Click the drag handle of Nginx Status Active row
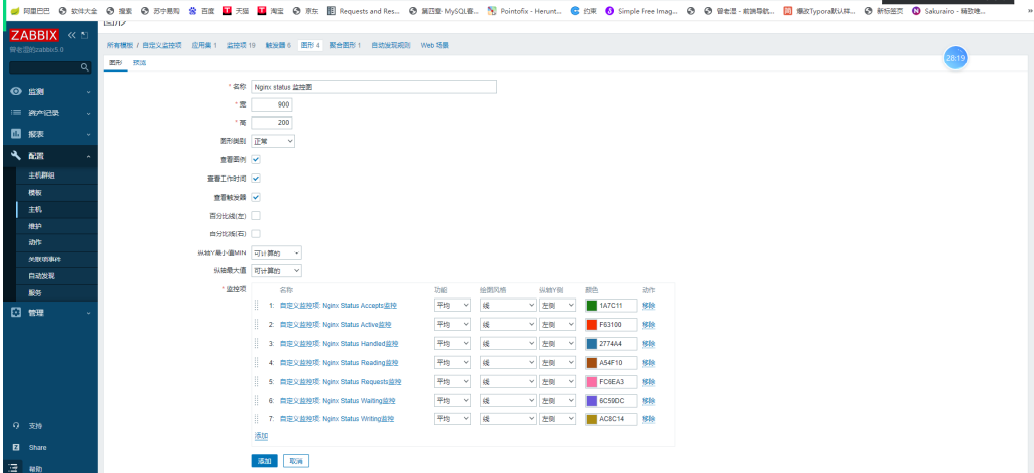1034x473 pixels. 257,325
